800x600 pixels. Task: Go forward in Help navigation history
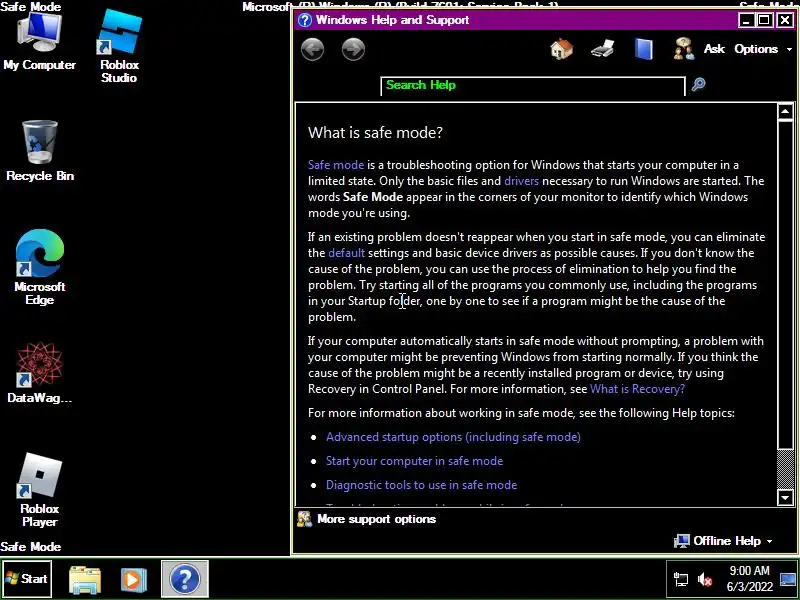(353, 49)
